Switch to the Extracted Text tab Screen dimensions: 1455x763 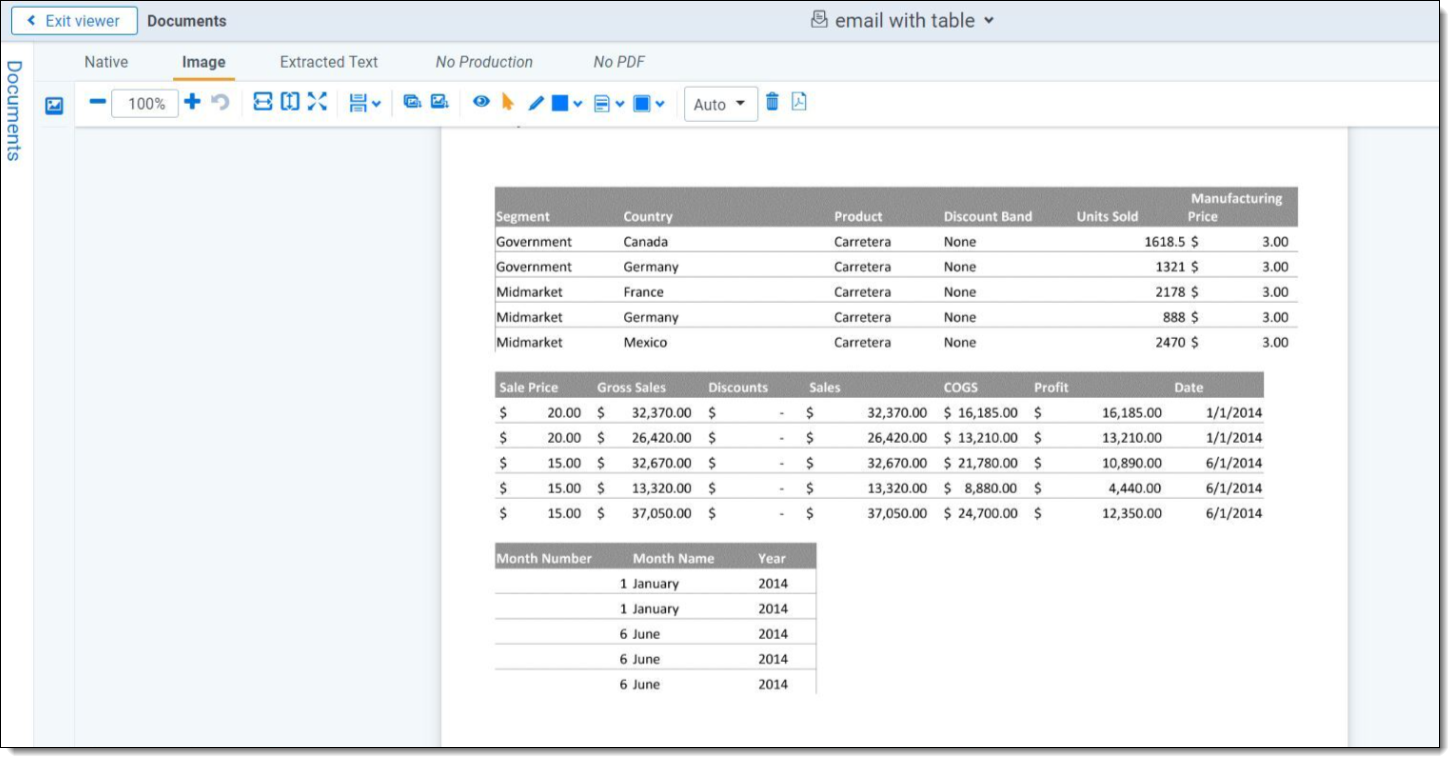(328, 62)
